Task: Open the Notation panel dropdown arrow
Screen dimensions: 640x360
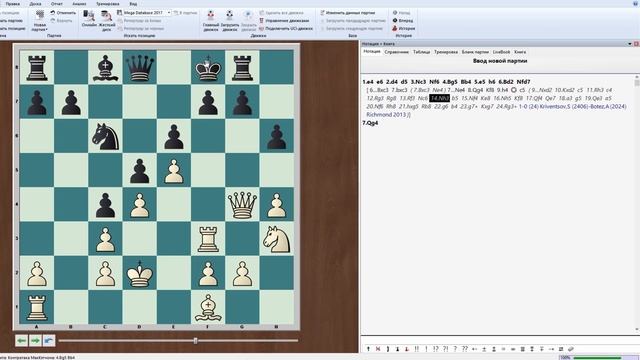Action: (630, 44)
